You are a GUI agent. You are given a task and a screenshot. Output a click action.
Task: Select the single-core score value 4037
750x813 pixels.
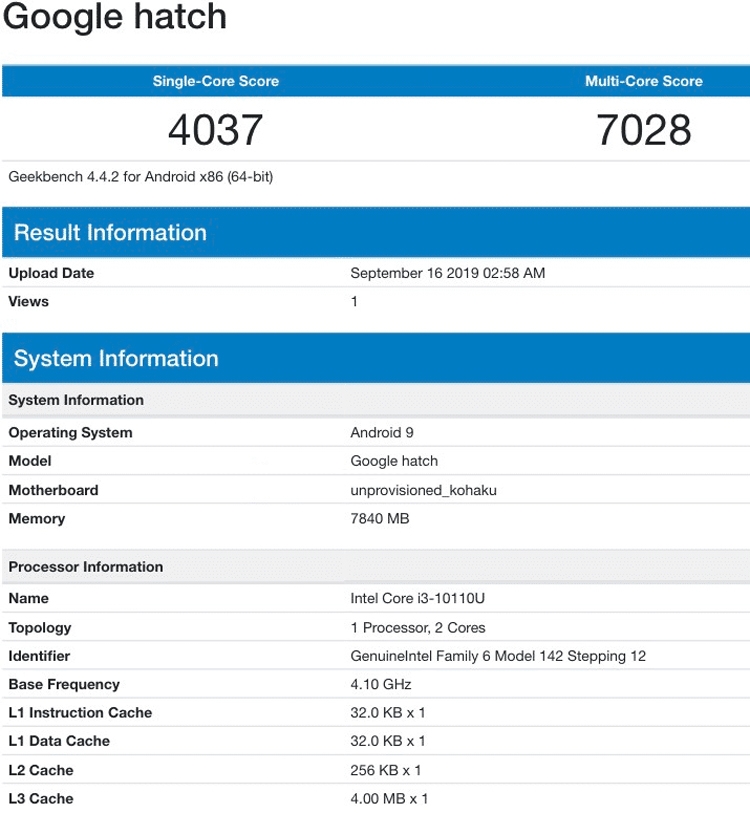[x=215, y=130]
